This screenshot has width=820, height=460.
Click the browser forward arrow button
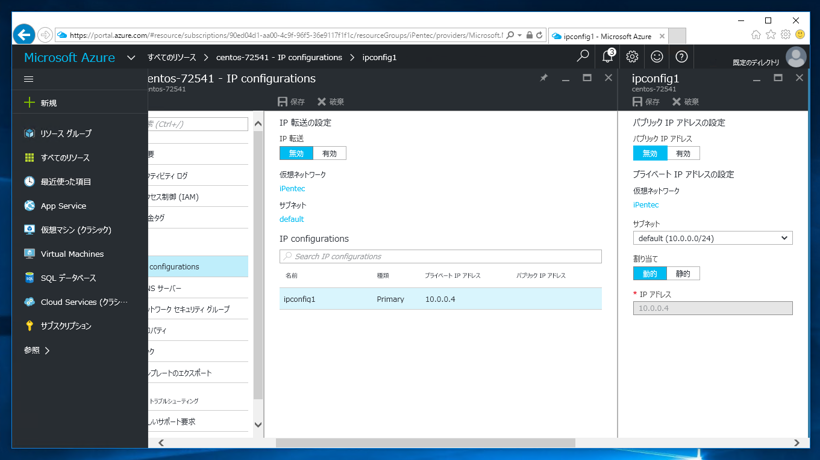45,35
